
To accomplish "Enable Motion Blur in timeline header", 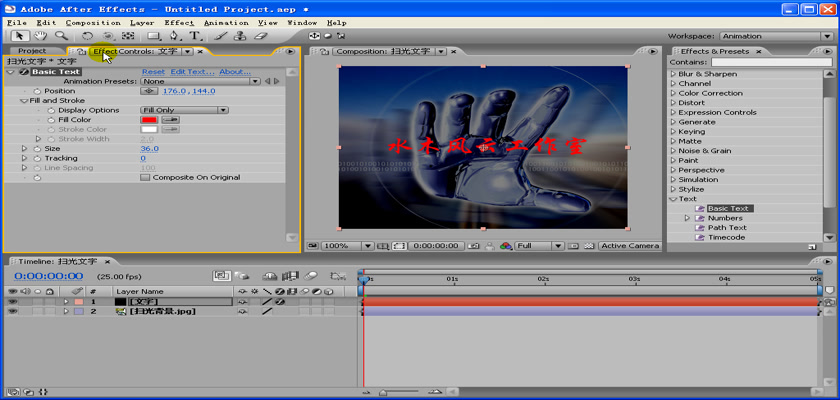I will (x=311, y=276).
